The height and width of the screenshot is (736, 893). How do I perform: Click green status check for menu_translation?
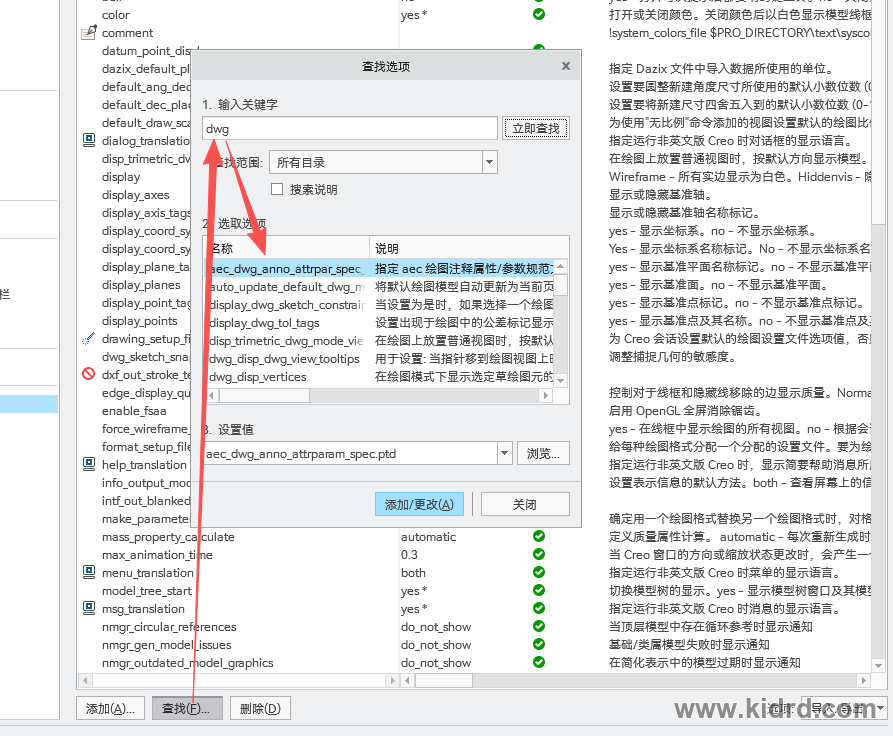click(x=539, y=572)
